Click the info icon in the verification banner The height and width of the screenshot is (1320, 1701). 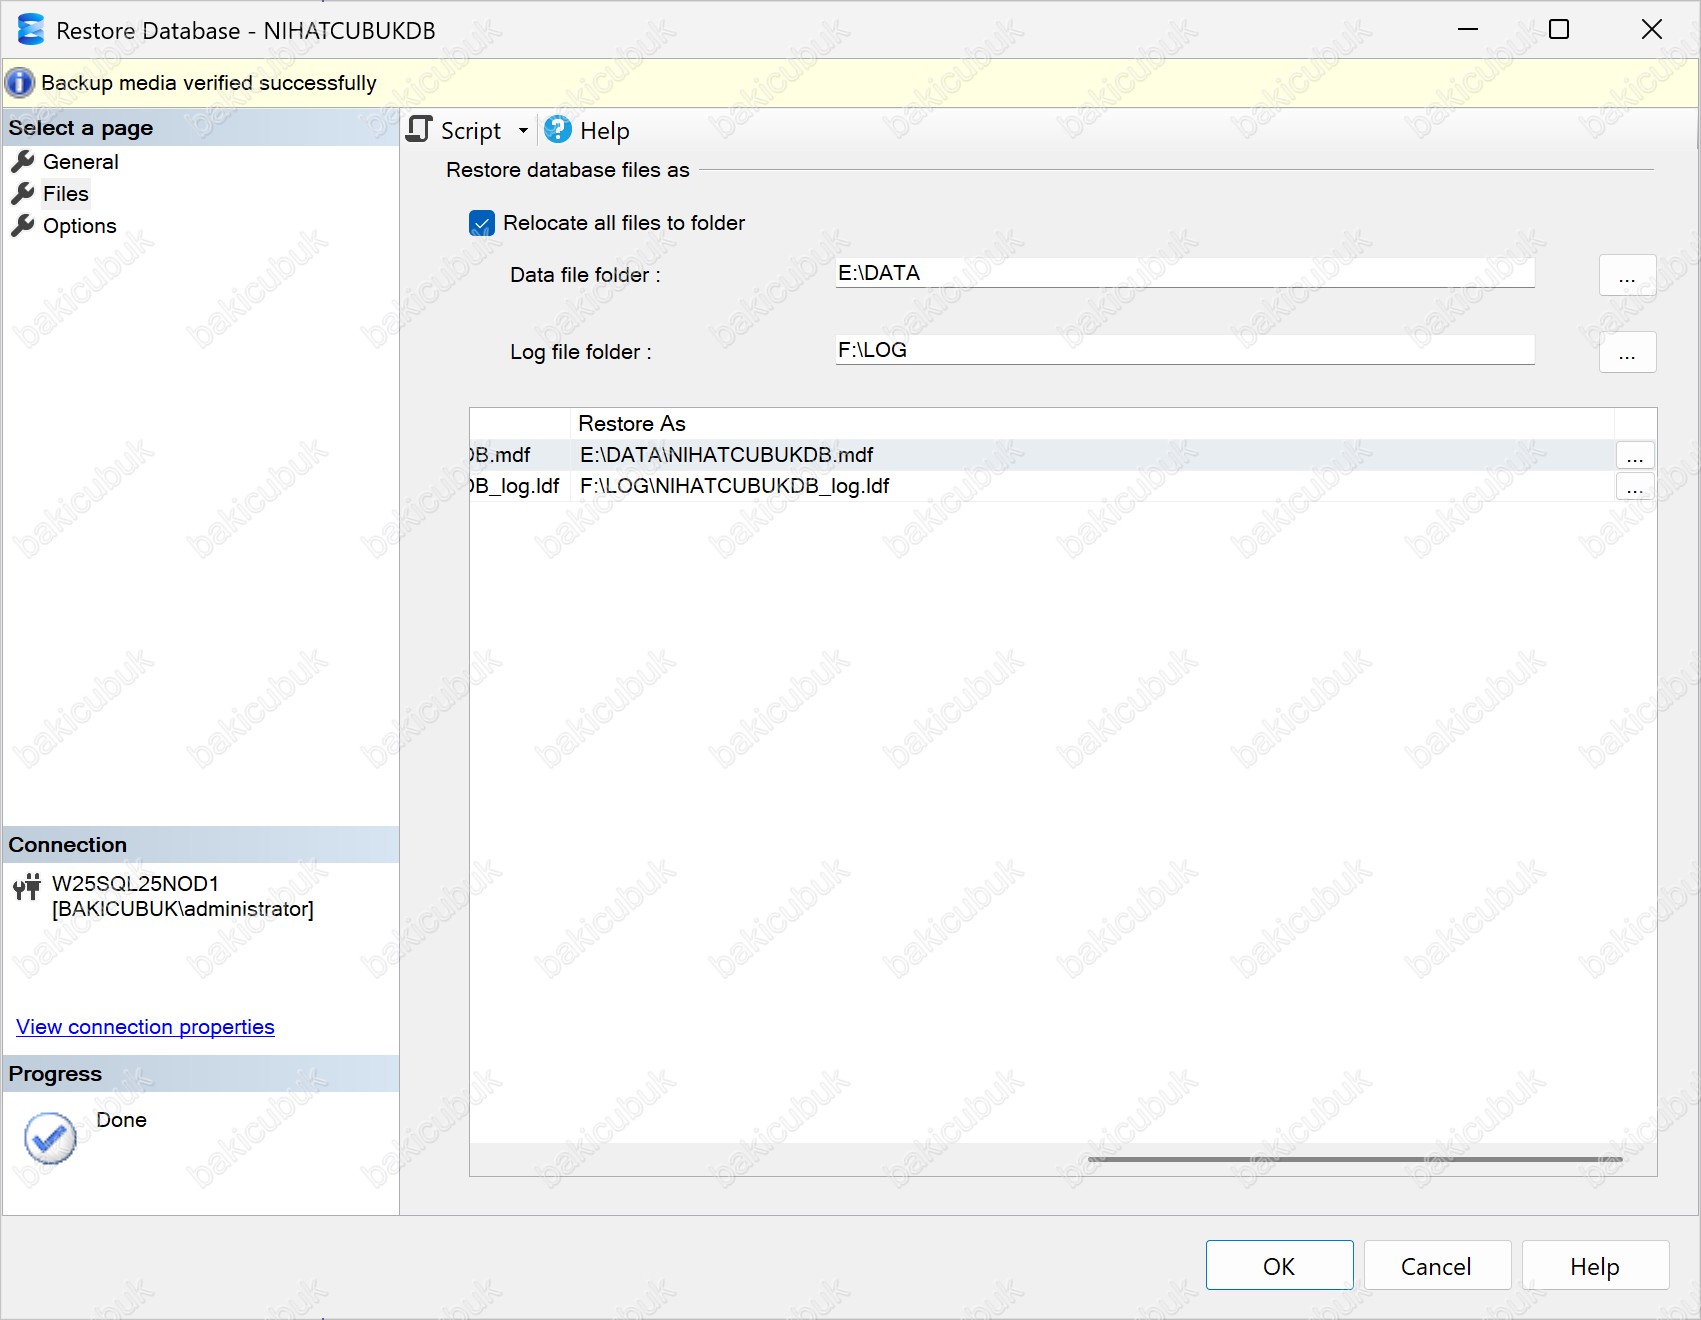click(x=20, y=83)
